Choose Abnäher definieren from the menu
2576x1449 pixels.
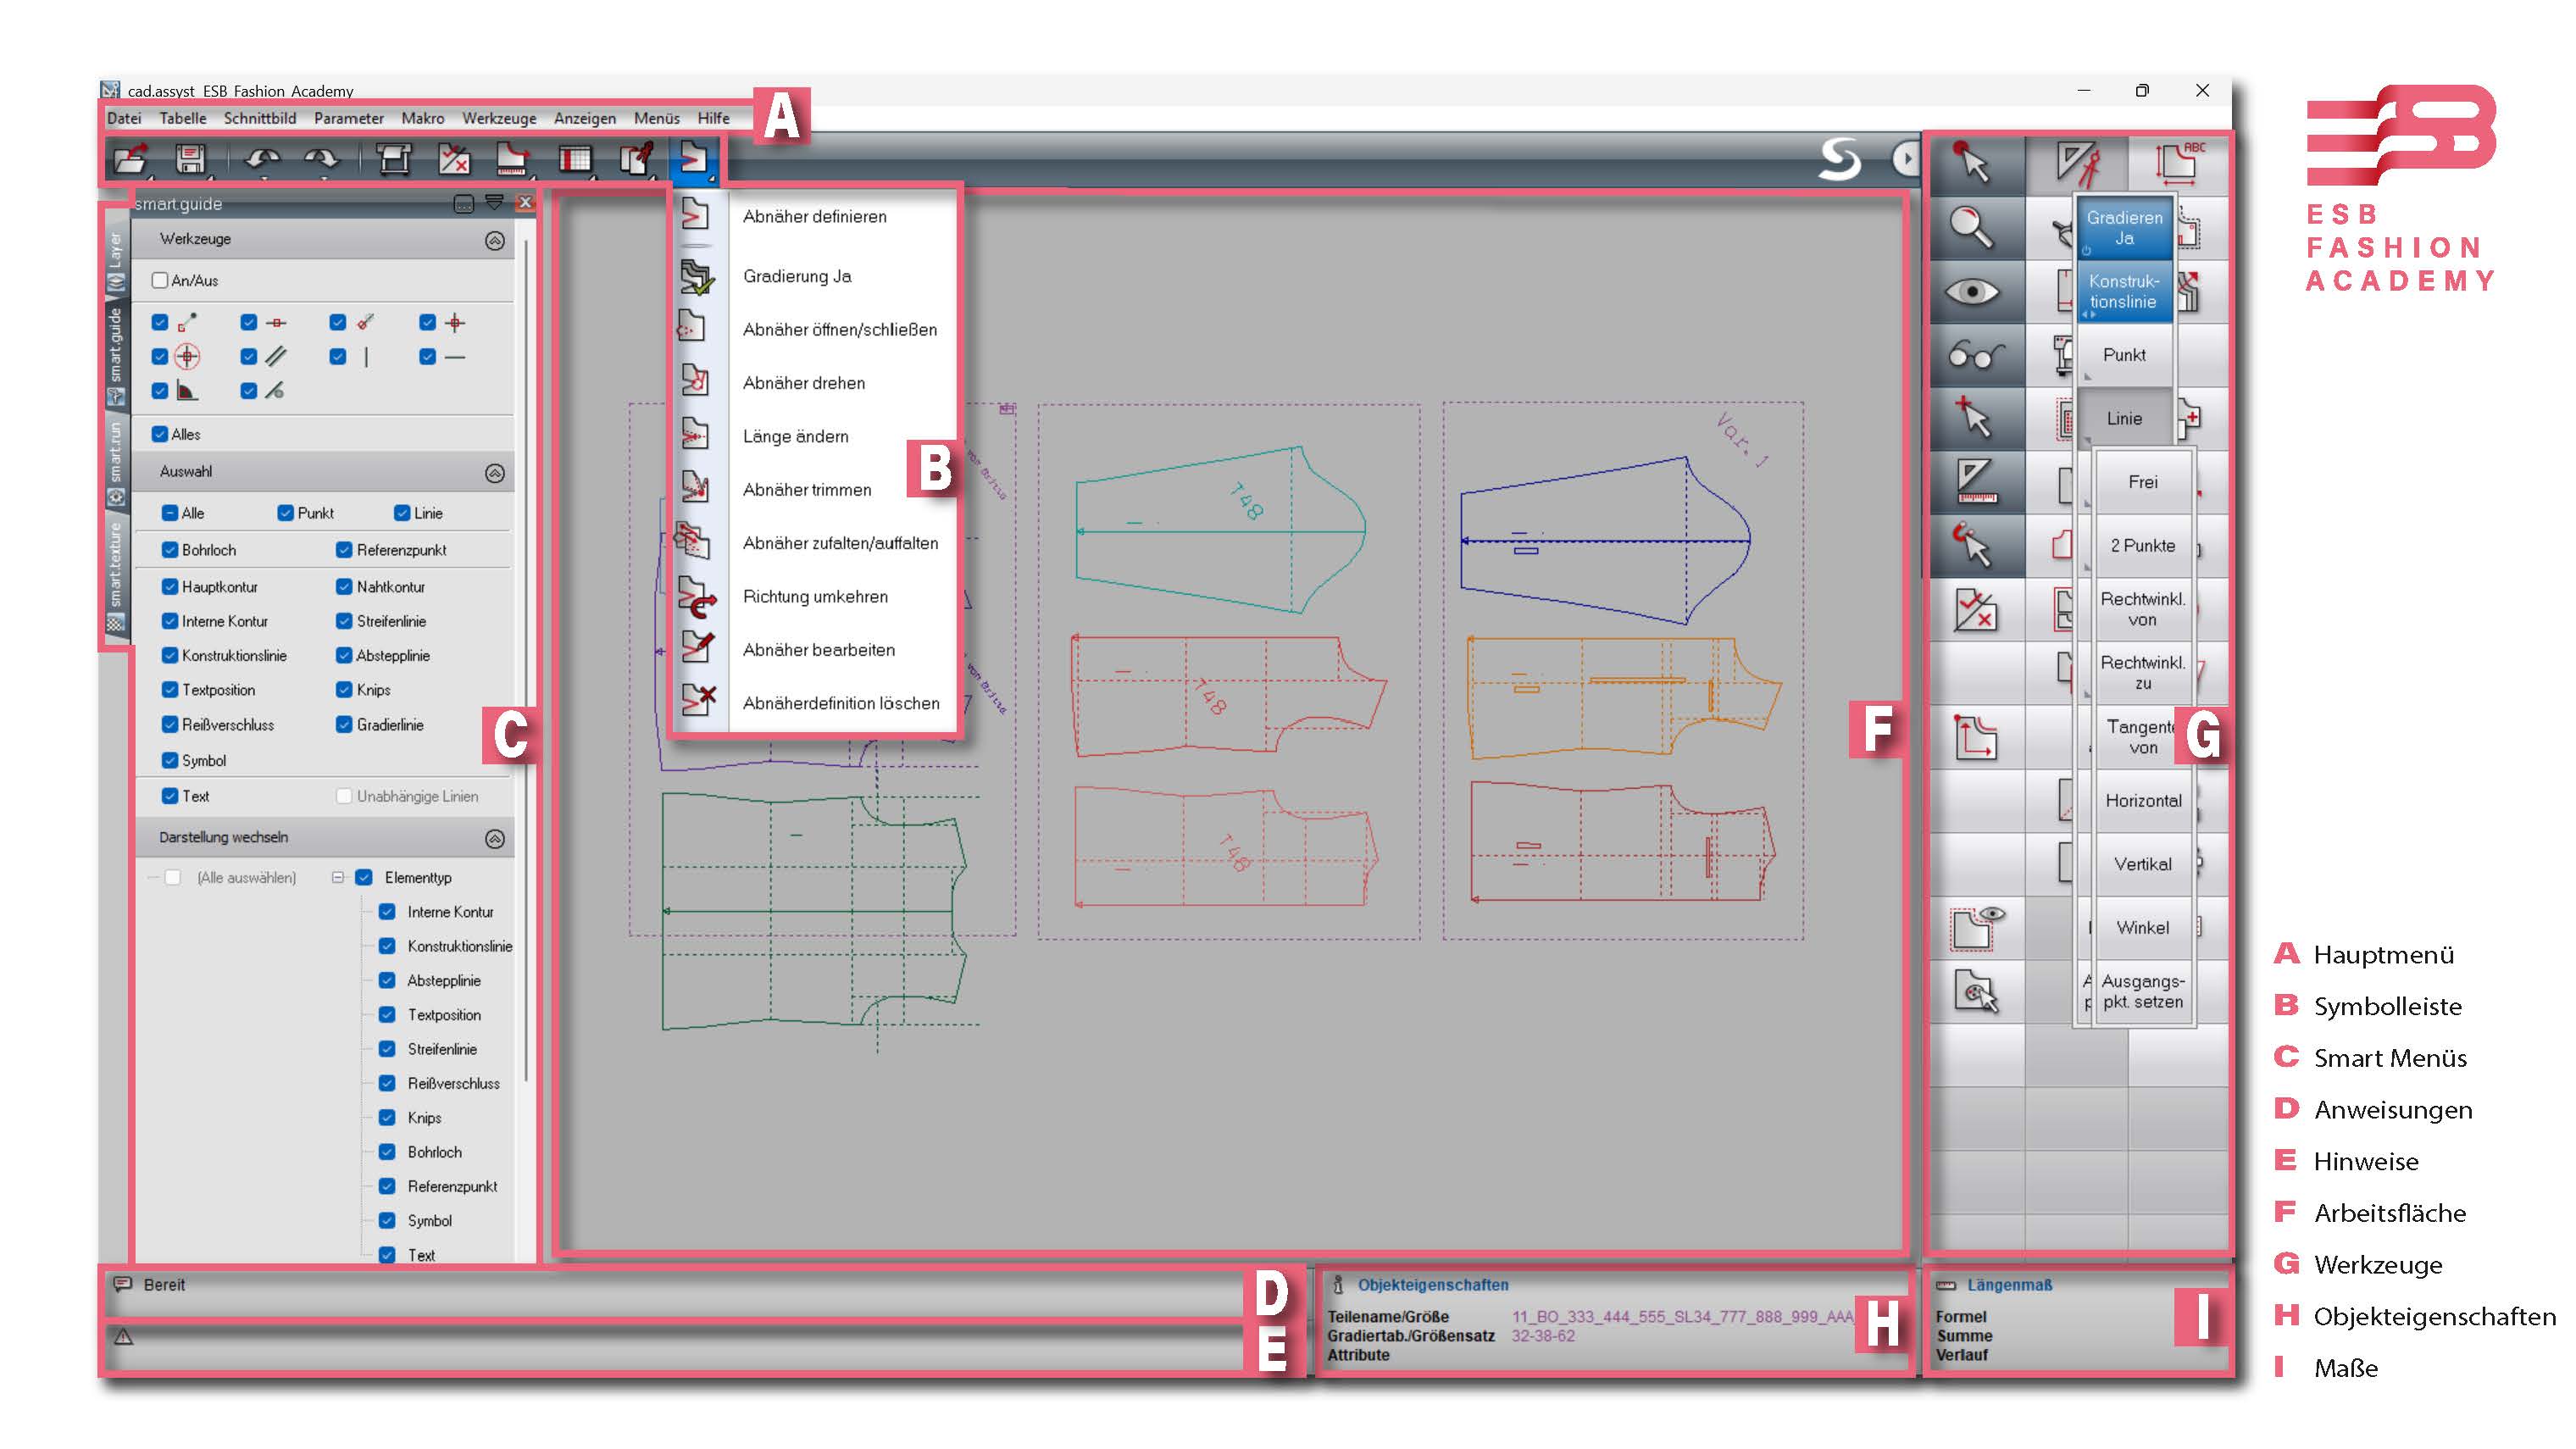(x=814, y=217)
